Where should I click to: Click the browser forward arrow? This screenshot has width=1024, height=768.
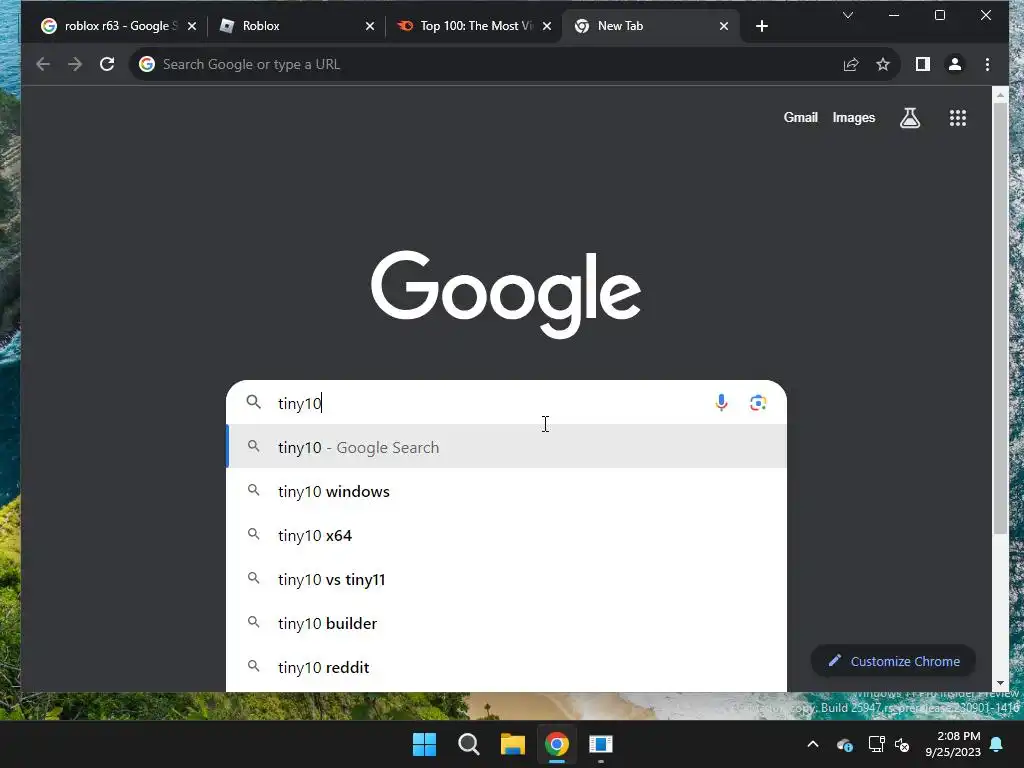point(75,64)
